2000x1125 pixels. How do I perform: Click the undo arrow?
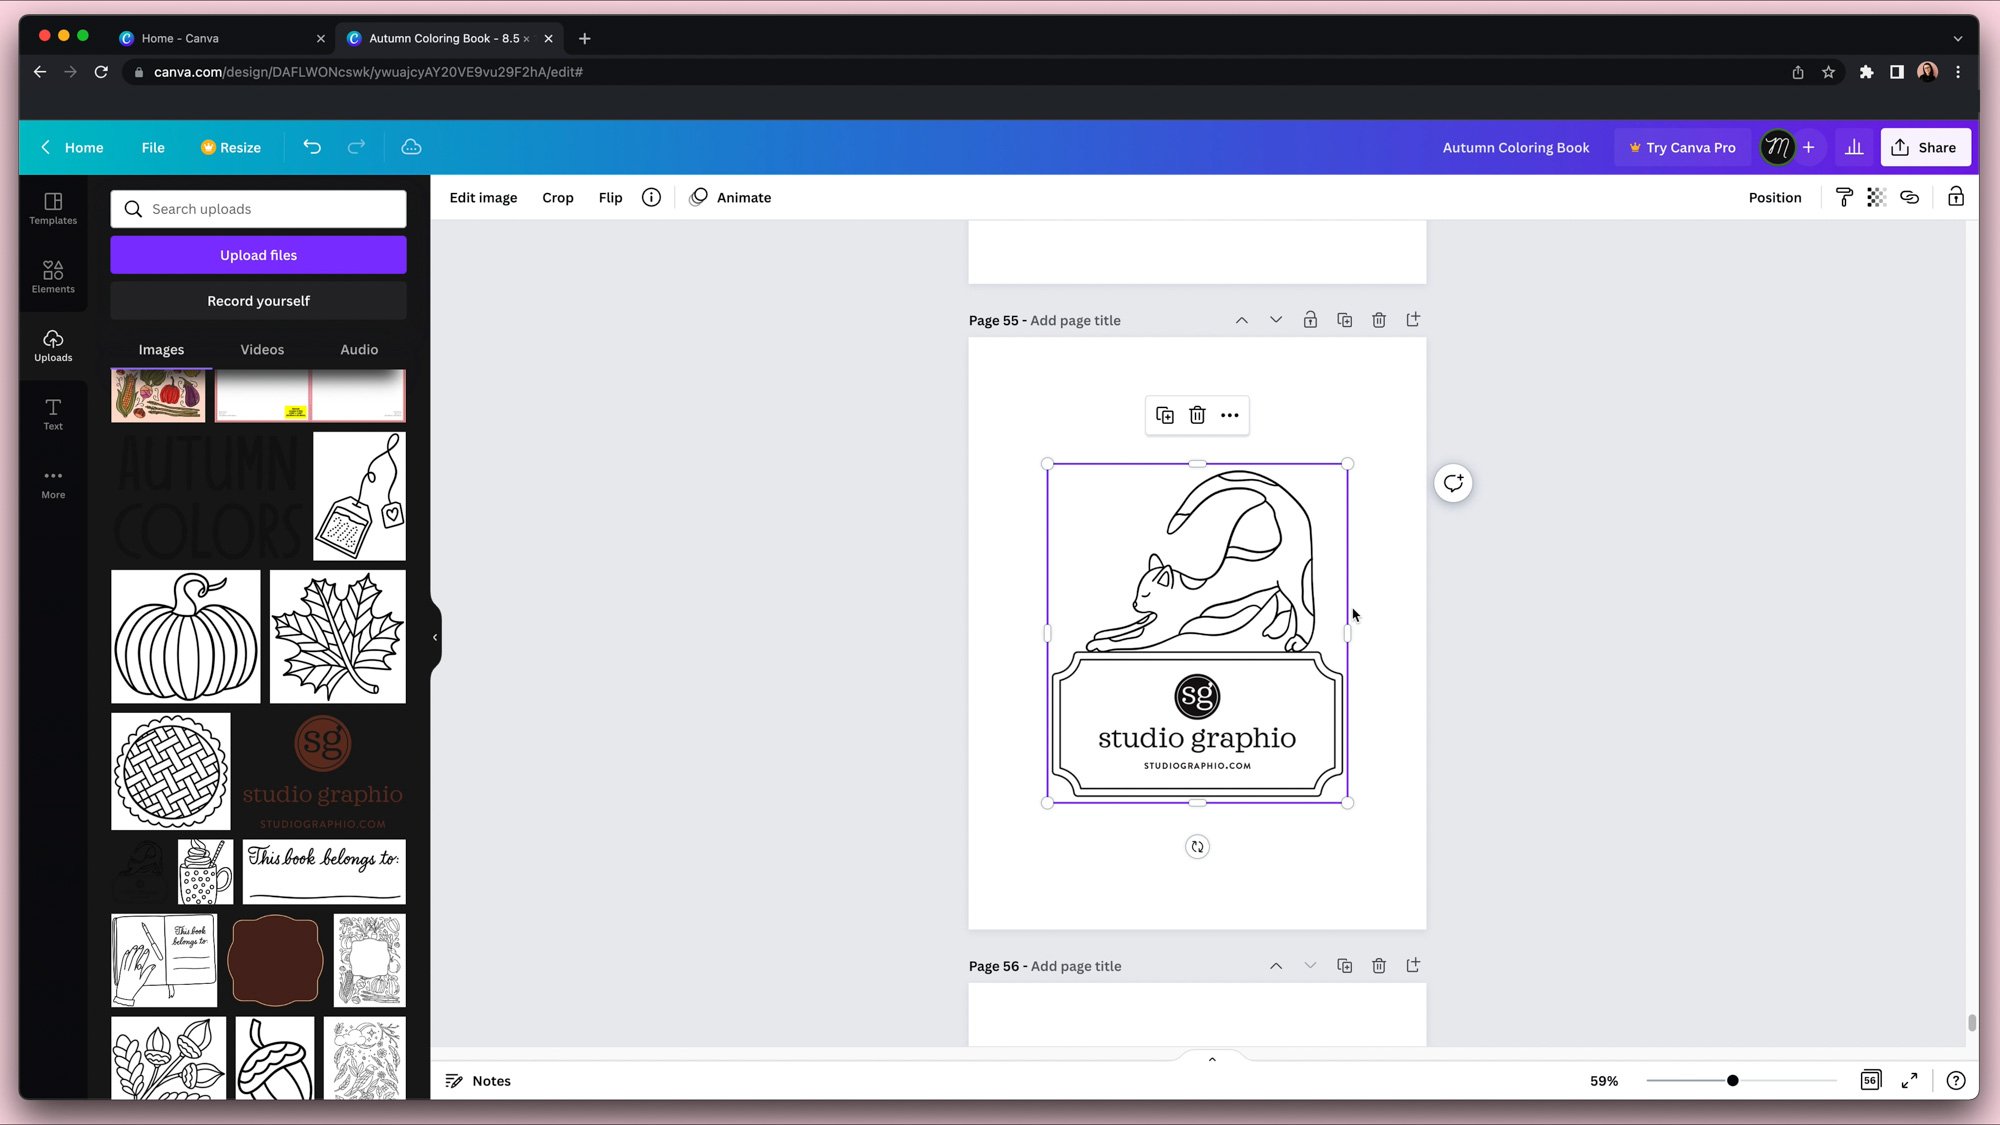pyautogui.click(x=312, y=147)
